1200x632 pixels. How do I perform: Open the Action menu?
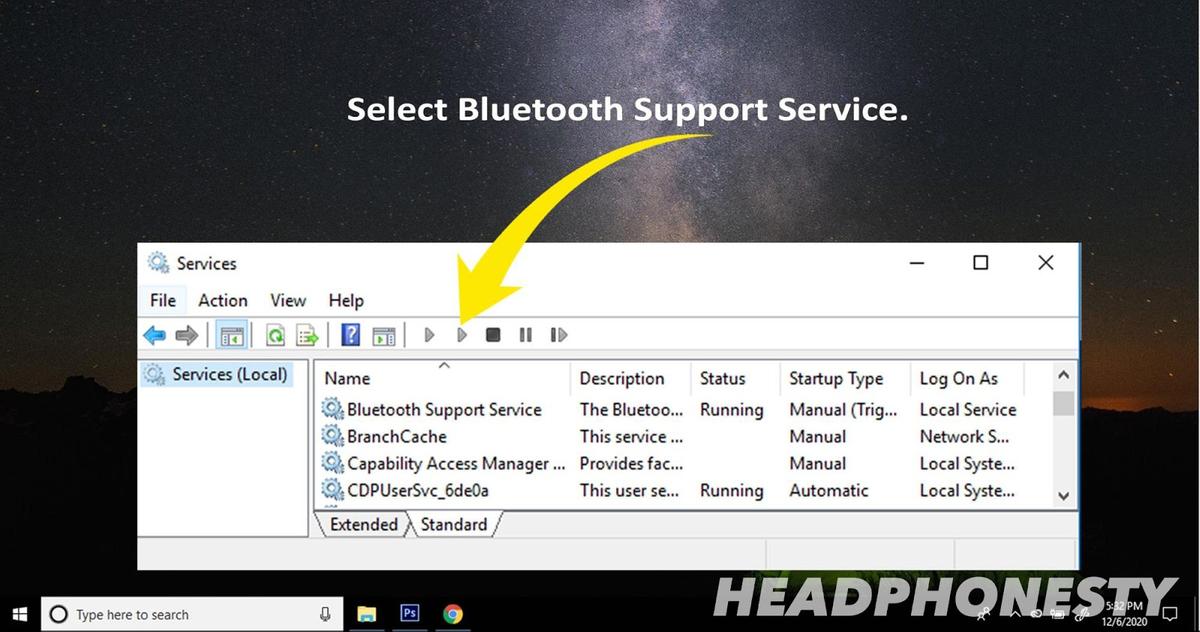222,300
